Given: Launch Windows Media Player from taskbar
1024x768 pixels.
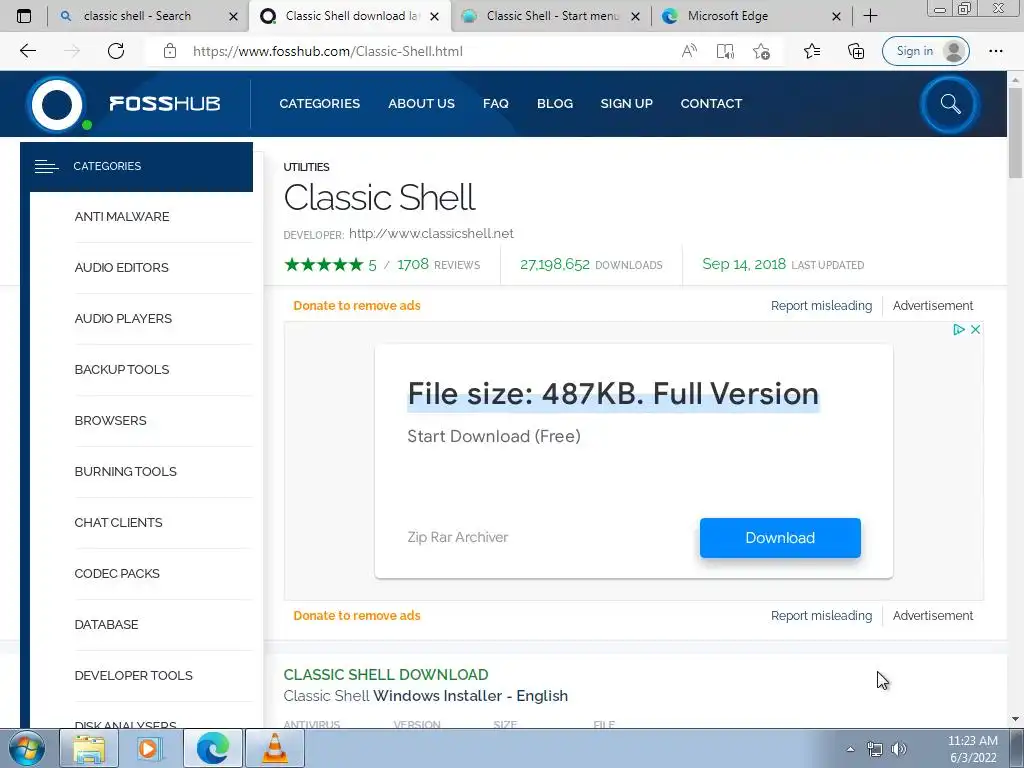Looking at the screenshot, I should click(148, 748).
